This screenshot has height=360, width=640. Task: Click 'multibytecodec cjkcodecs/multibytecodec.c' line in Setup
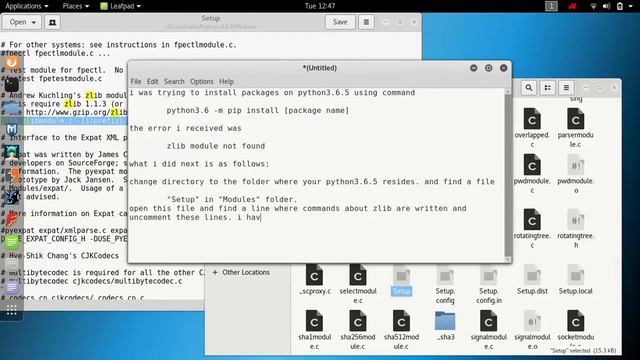point(91,281)
